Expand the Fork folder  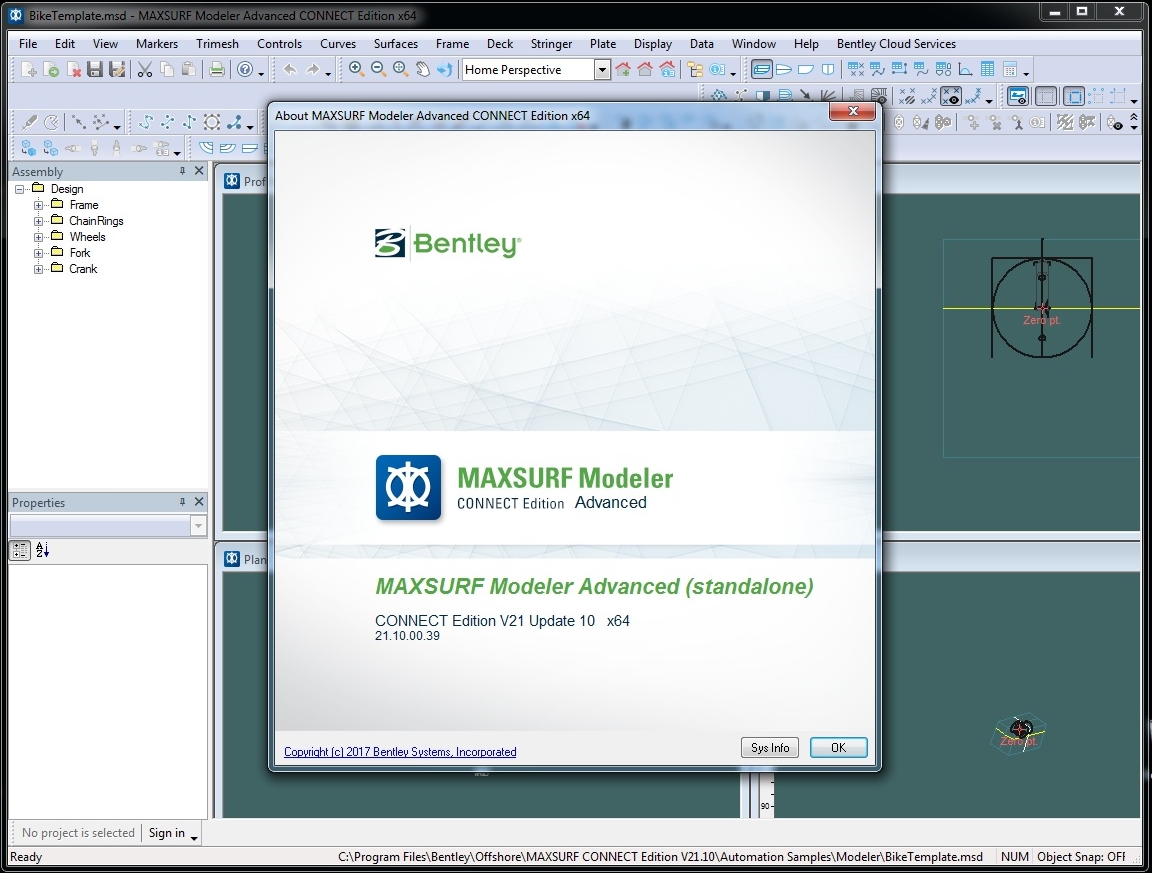point(38,254)
